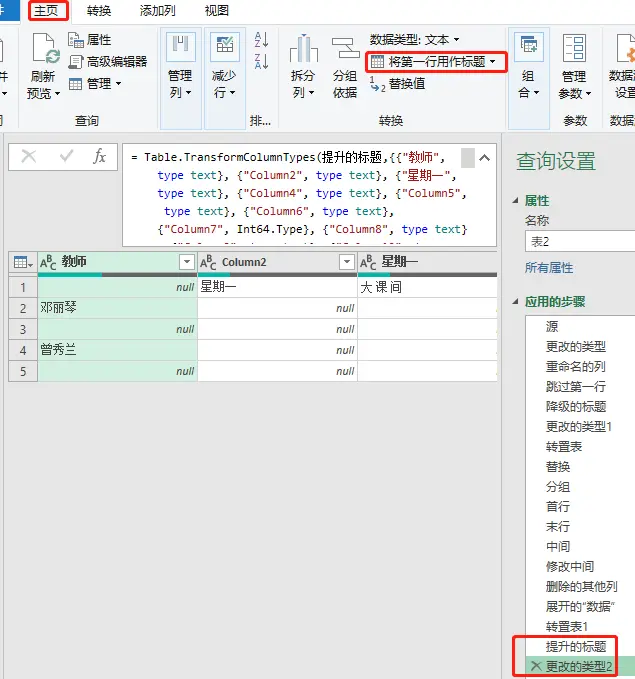Open the 管理 dropdown in the query group
Screen dimensions: 635x679
point(94,84)
